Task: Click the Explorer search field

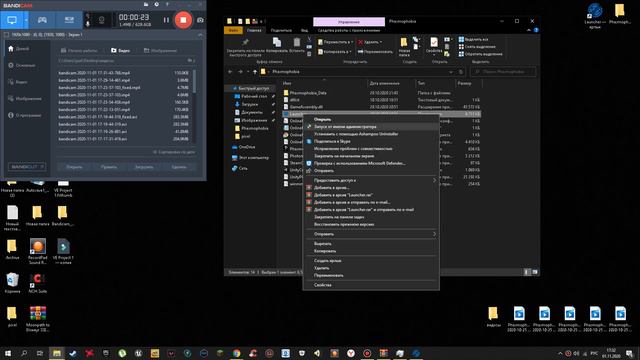Action: pyautogui.click(x=503, y=72)
